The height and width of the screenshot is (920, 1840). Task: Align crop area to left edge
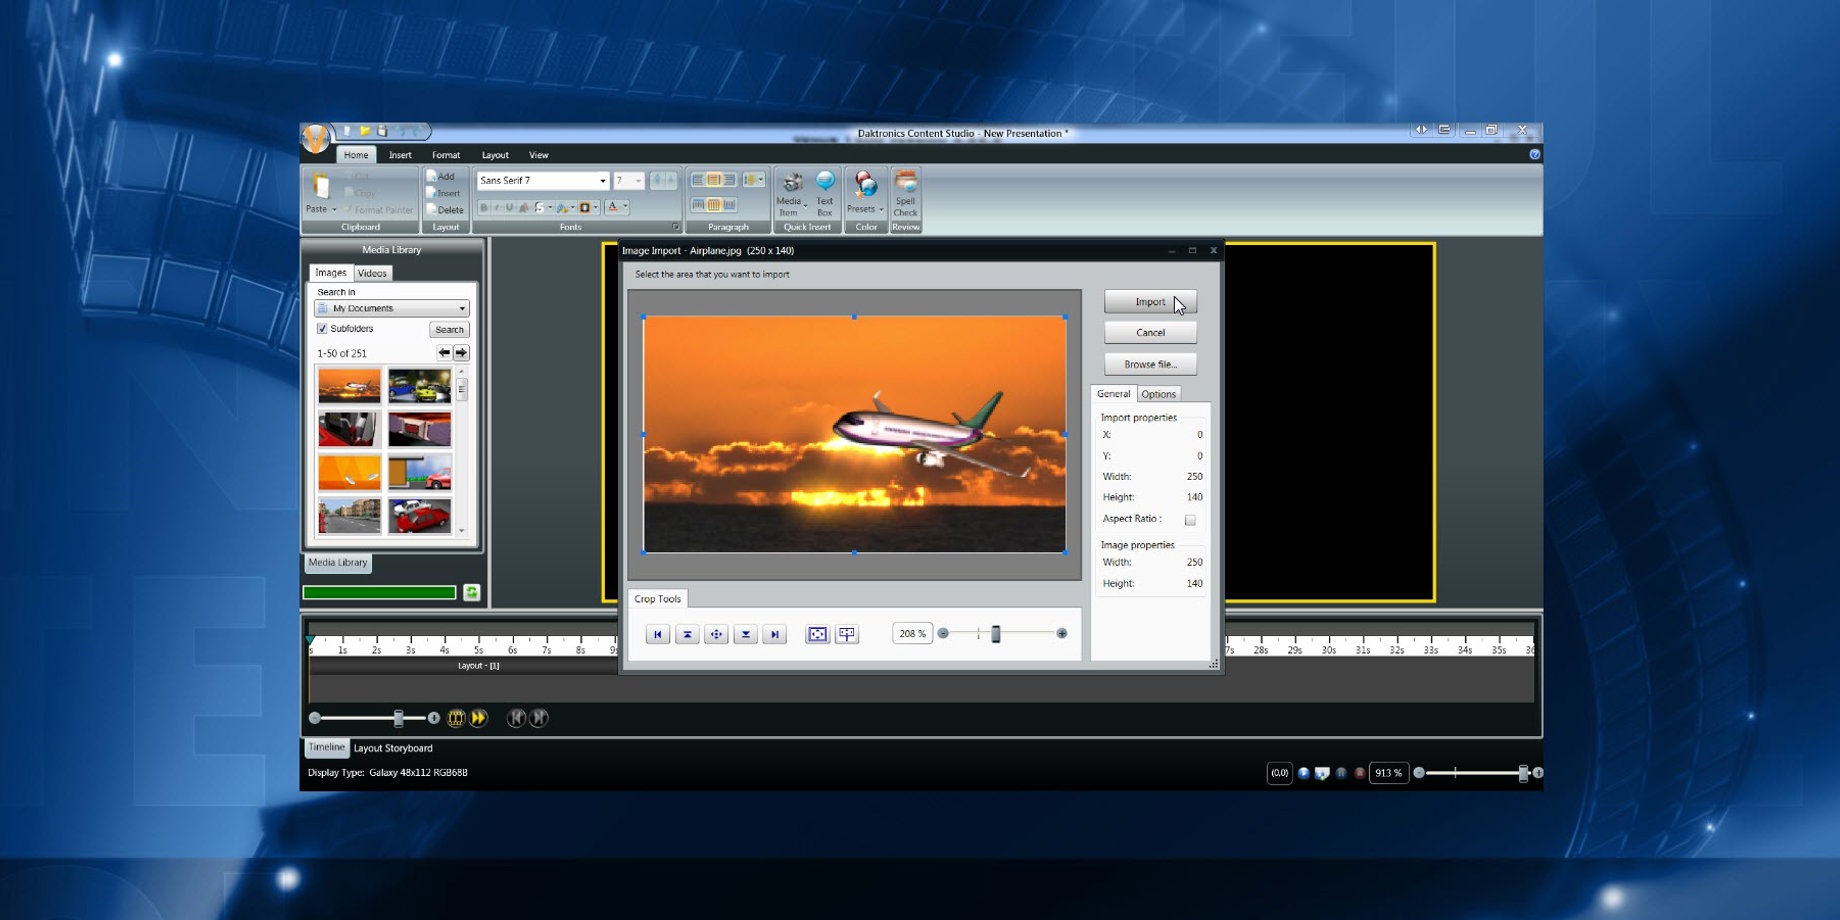[x=657, y=634]
